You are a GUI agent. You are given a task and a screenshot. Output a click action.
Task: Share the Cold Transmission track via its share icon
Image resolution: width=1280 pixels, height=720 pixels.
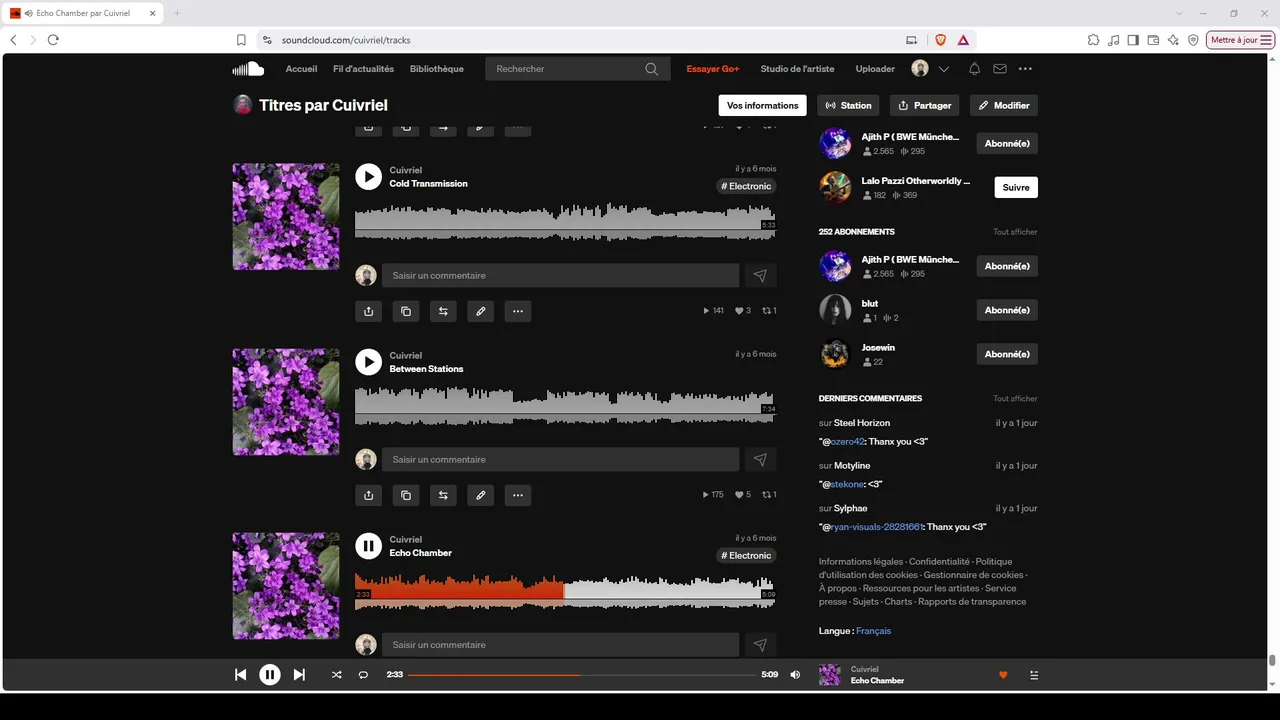[368, 311]
